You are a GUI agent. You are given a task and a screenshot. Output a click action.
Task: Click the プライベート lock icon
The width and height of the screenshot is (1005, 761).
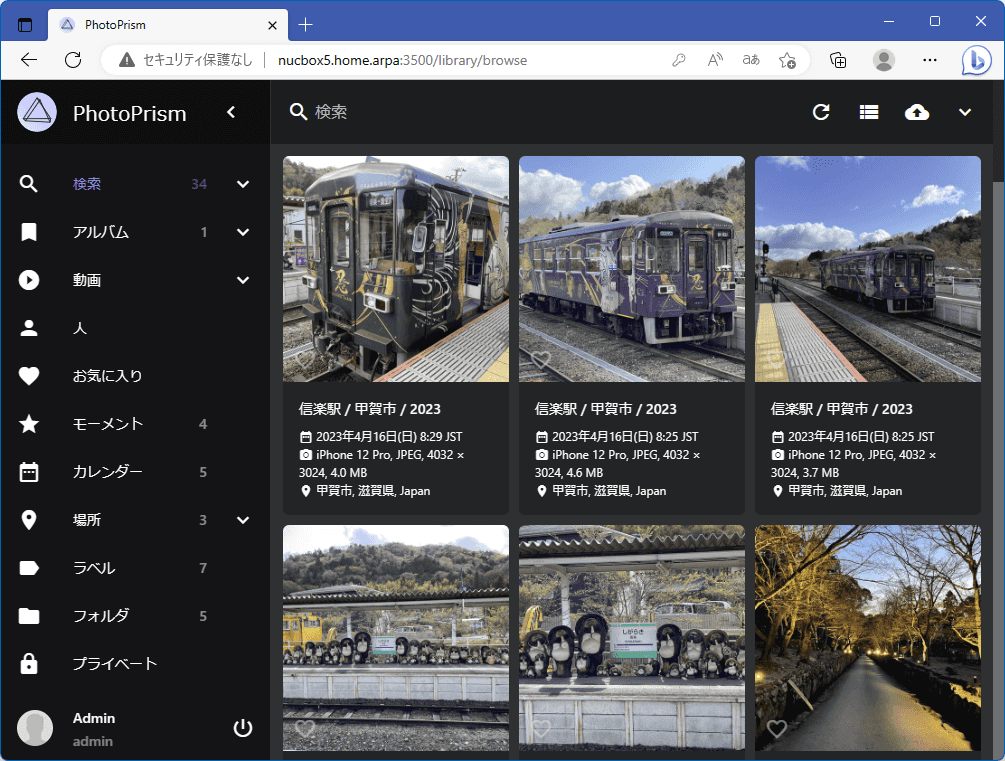(29, 664)
